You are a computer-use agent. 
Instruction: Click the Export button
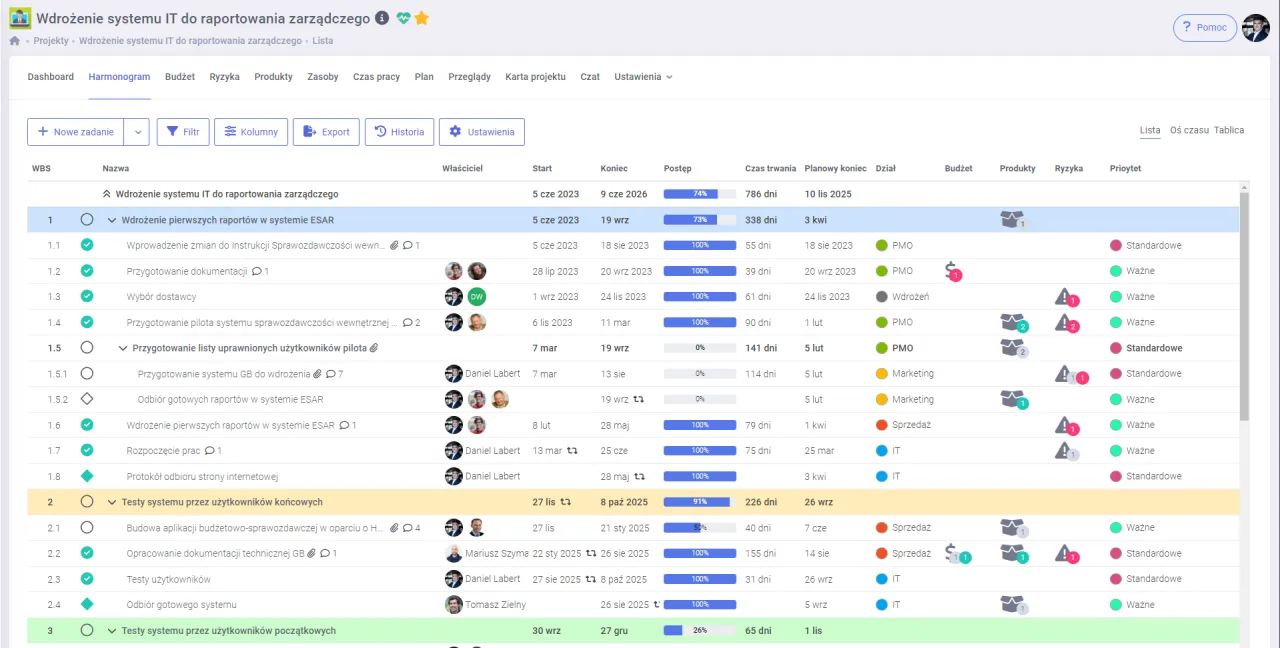(x=326, y=132)
